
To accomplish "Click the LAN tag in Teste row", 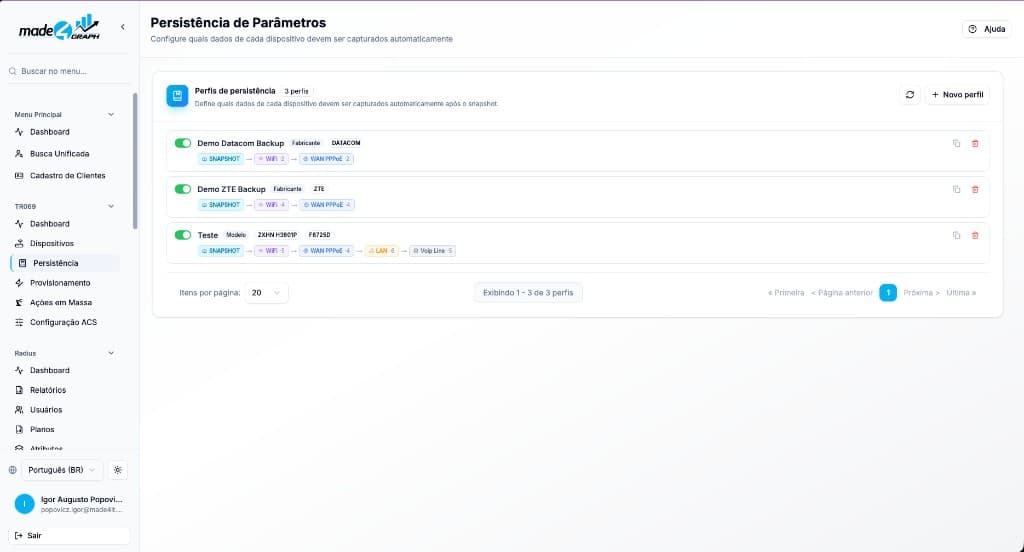I will [381, 251].
